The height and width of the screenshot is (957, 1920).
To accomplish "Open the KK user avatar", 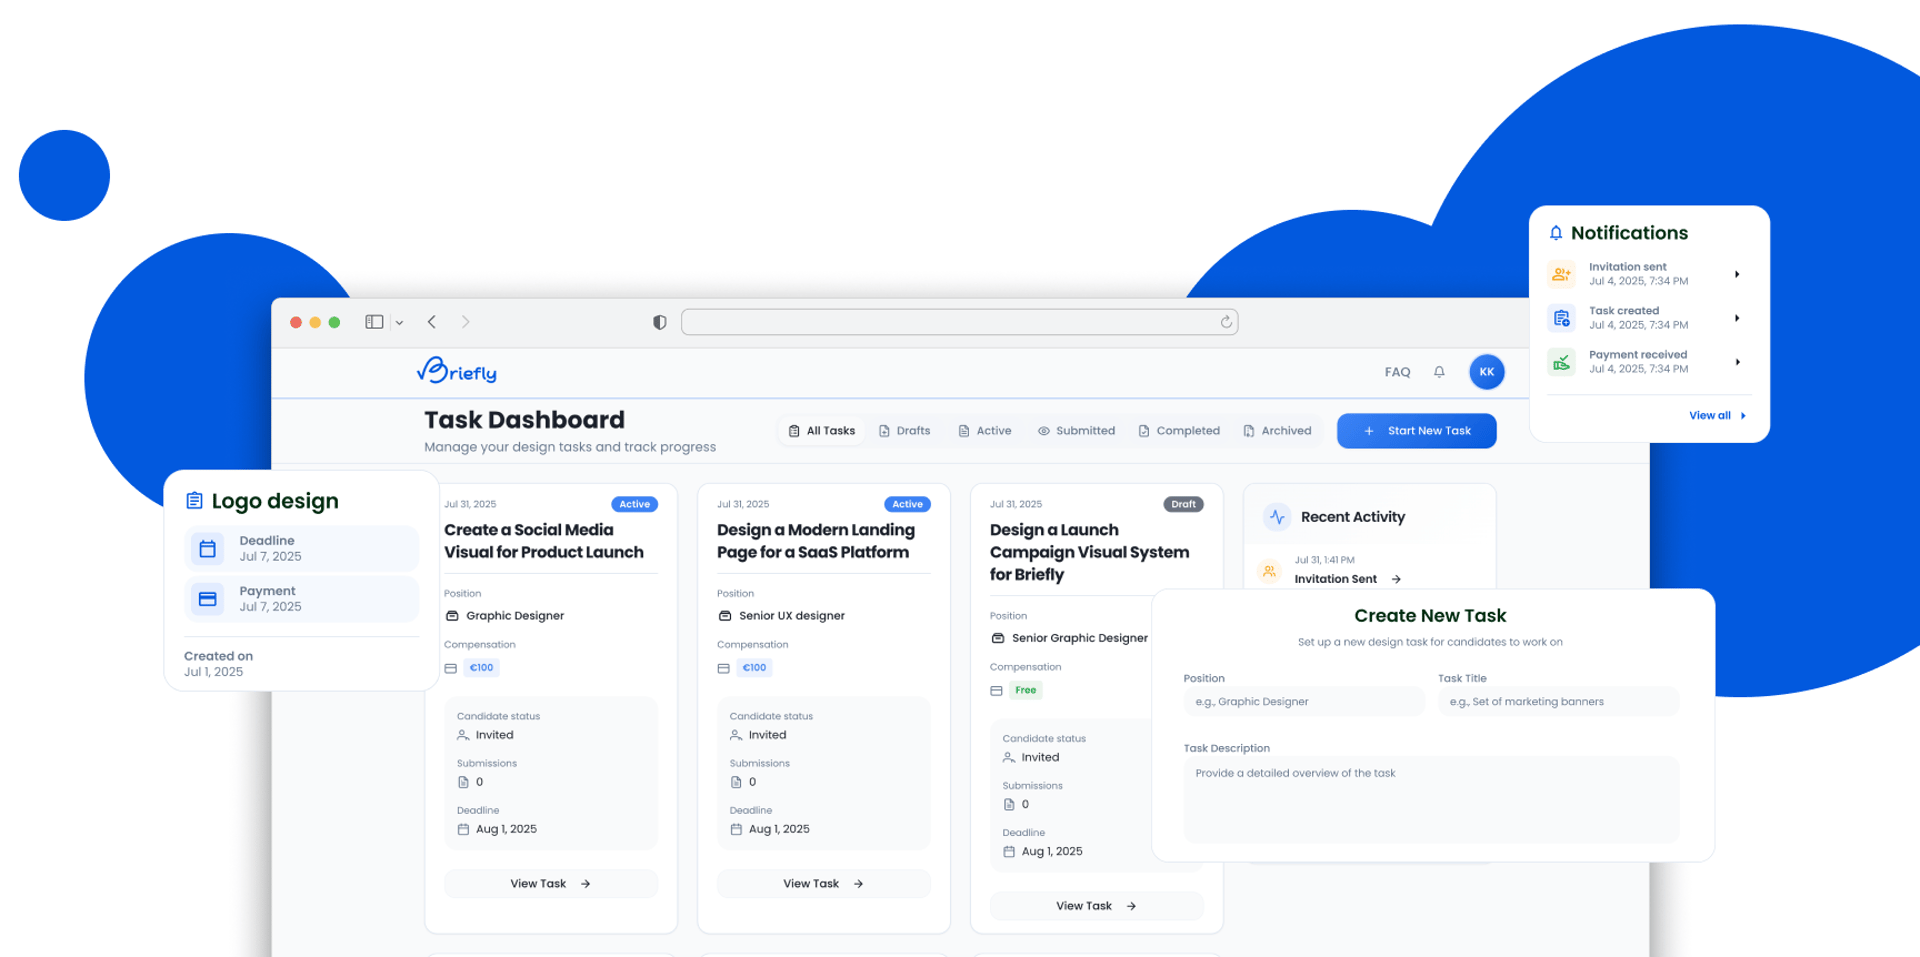I will (x=1486, y=372).
